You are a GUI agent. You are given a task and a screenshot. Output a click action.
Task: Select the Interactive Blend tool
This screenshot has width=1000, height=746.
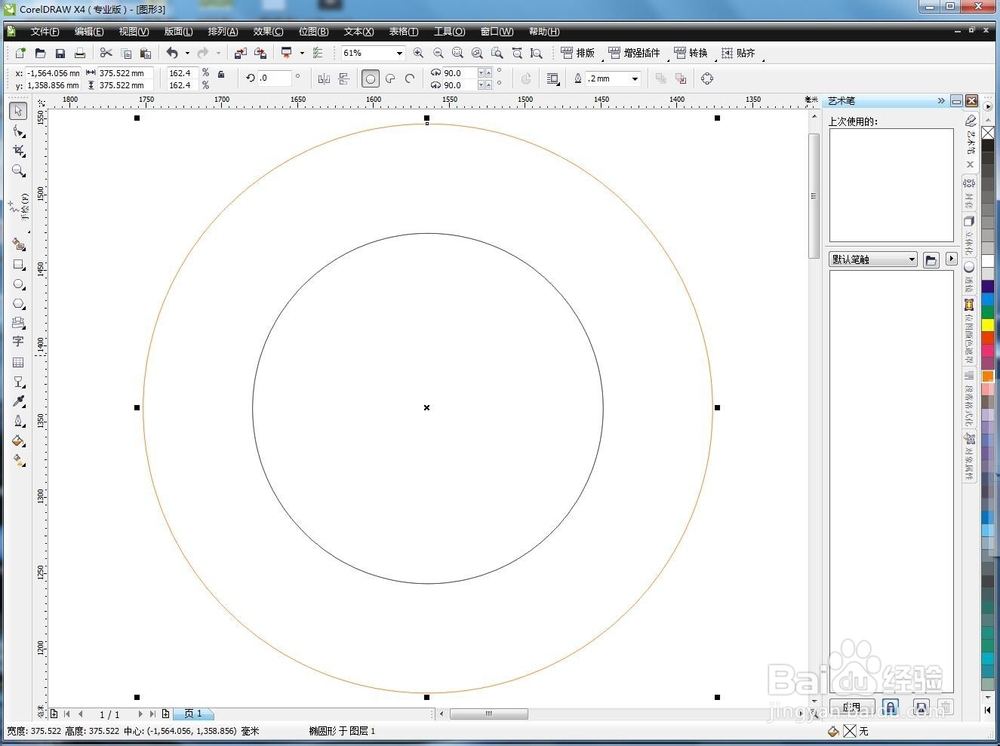click(x=18, y=382)
